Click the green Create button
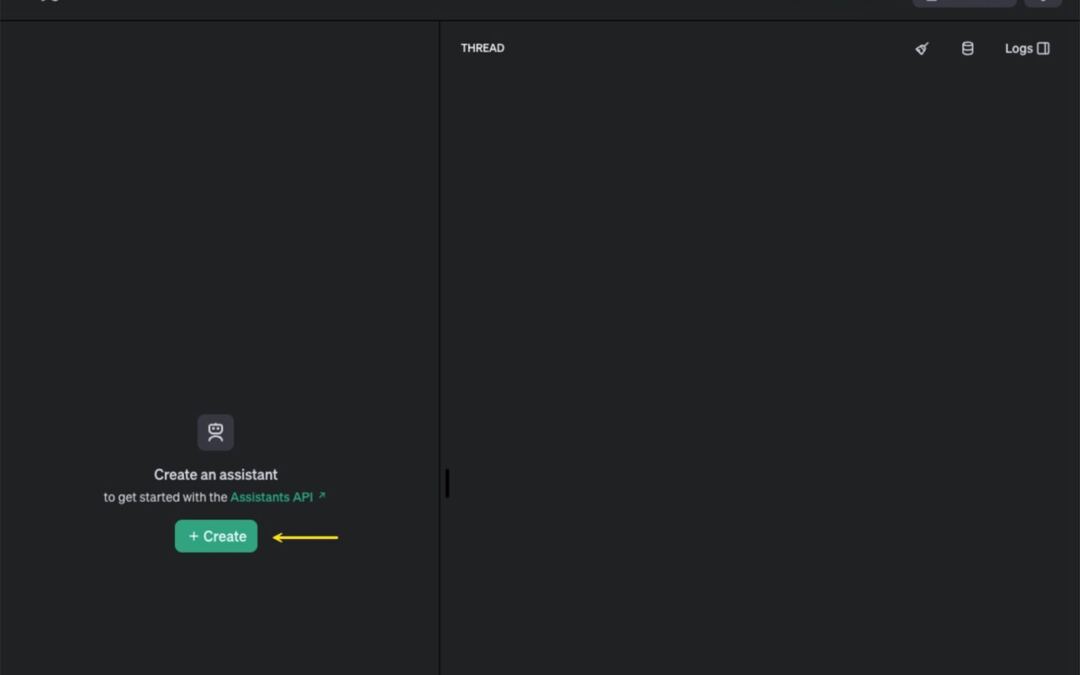 pyautogui.click(x=216, y=536)
